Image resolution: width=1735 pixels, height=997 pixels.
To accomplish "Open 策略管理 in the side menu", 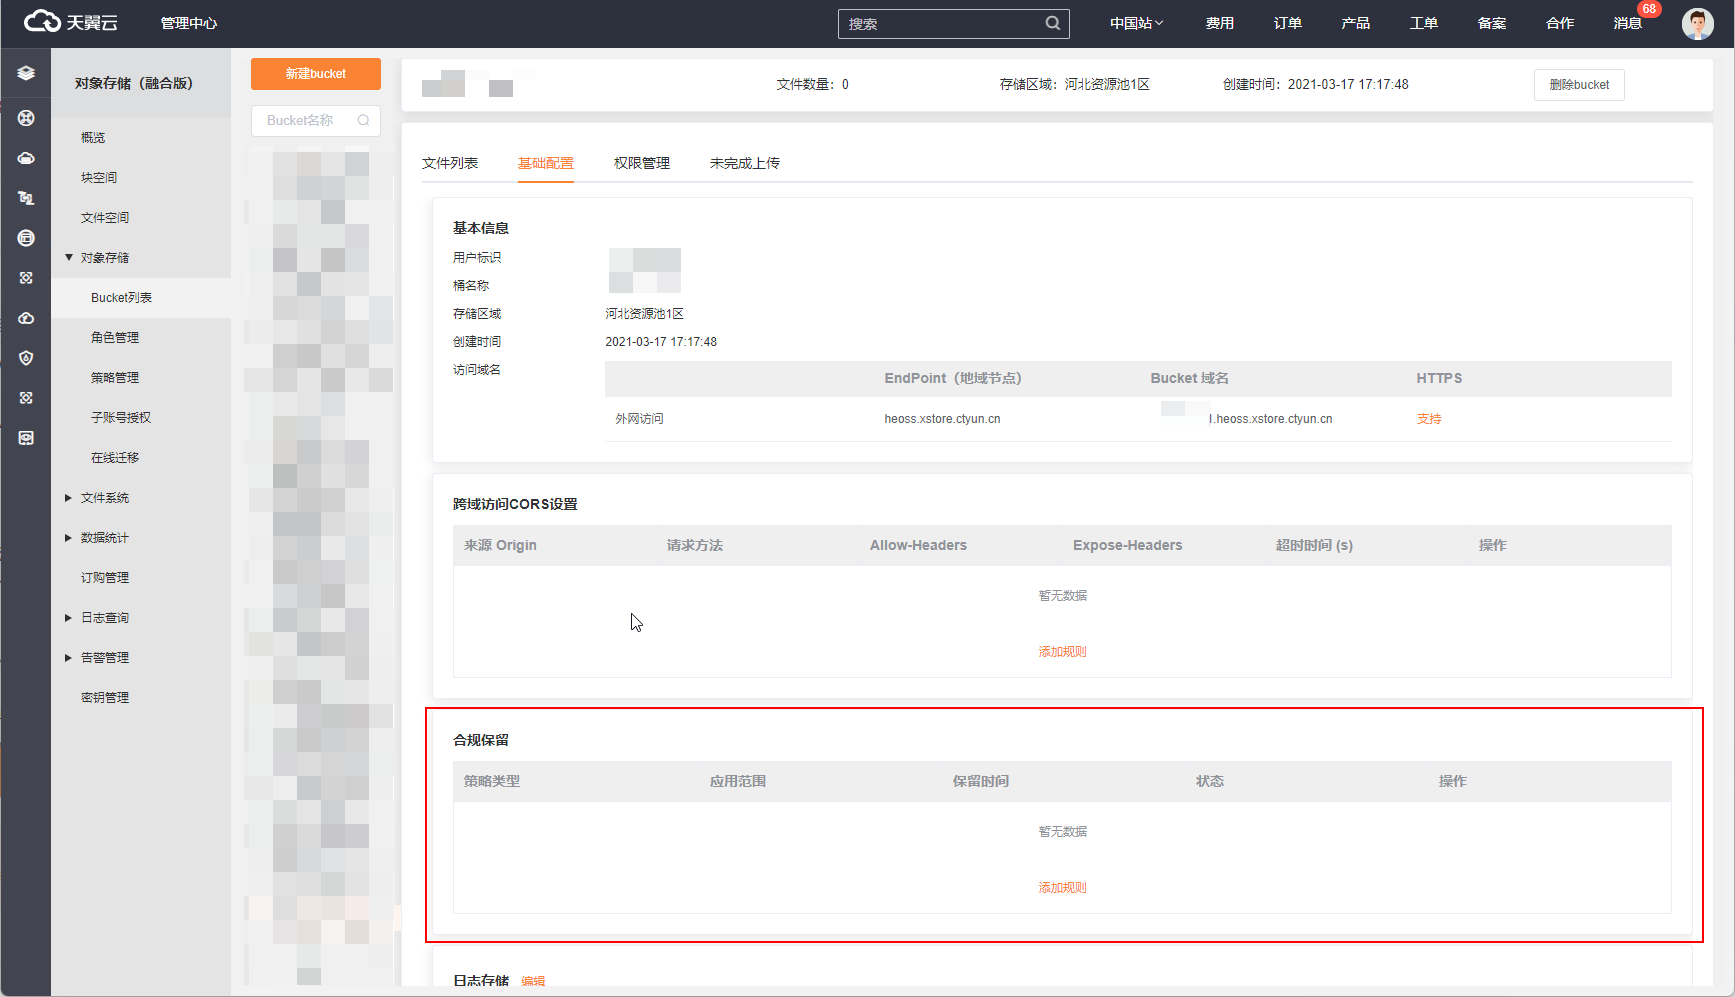I will (115, 378).
